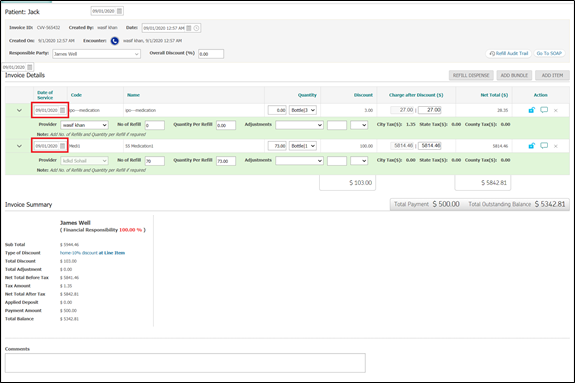Click Quantity Per Refill field showing 73.00
Screen dimensions: 575x383
coord(226,161)
